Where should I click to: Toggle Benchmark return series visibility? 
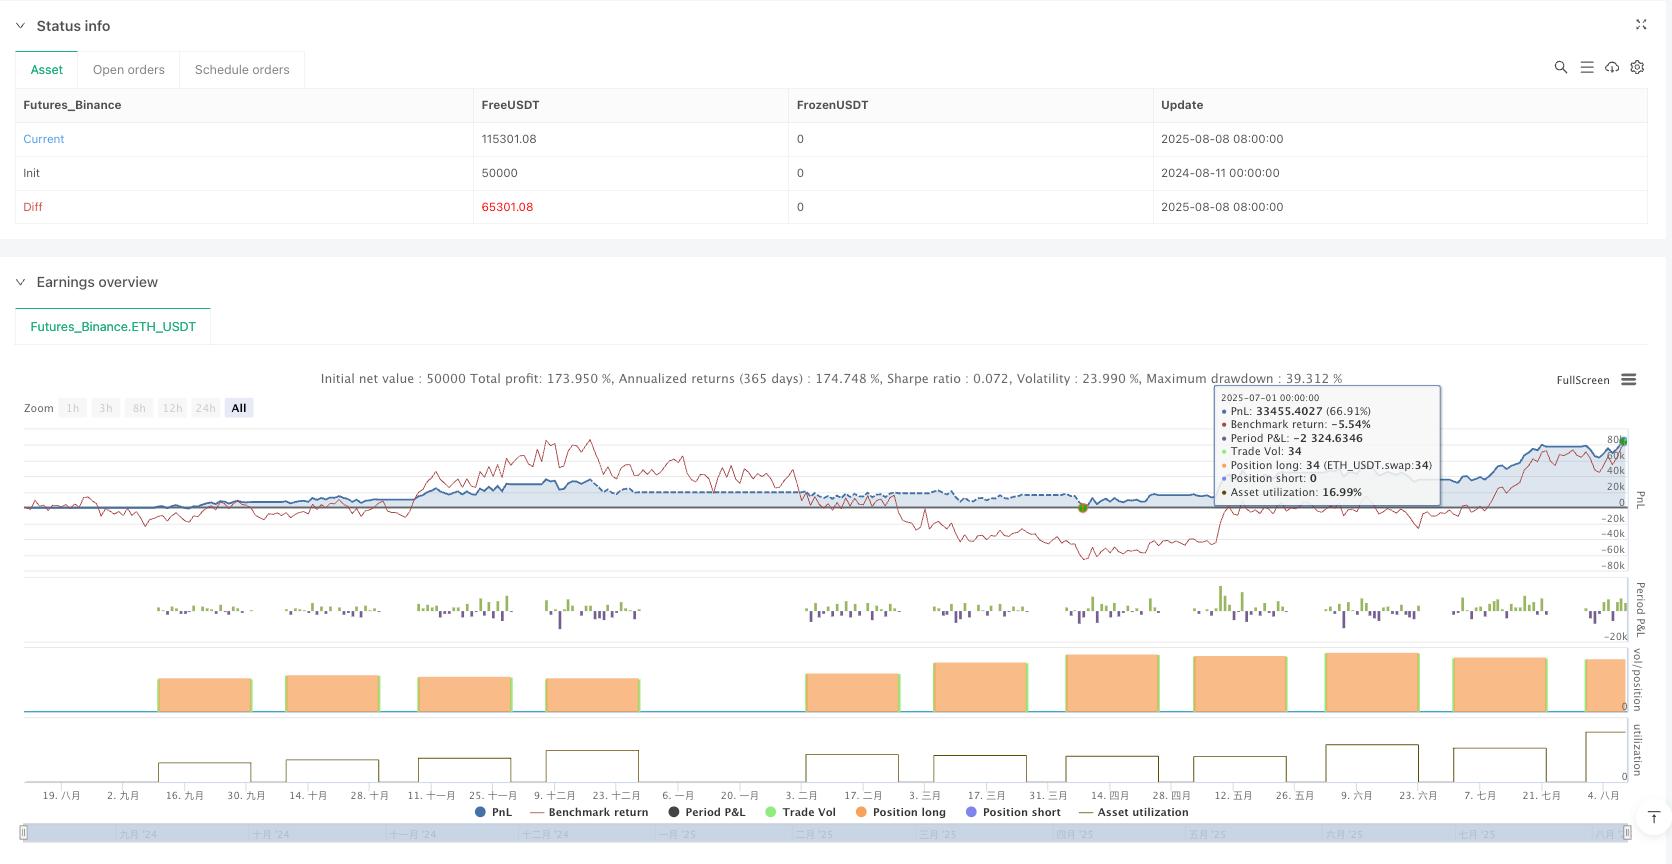pos(589,812)
